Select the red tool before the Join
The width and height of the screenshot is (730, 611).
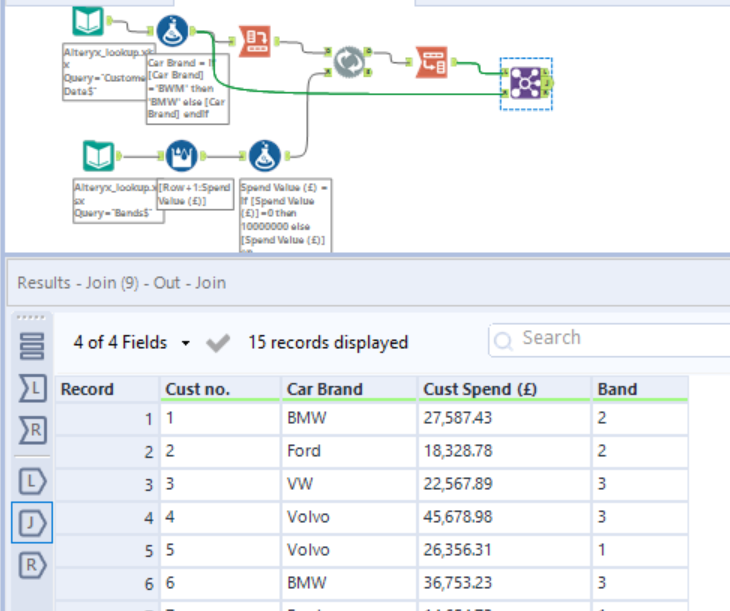(x=432, y=62)
